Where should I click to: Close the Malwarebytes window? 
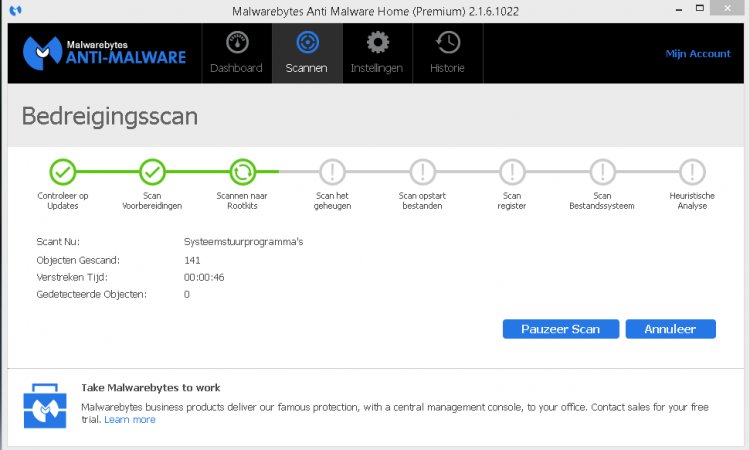coord(727,8)
